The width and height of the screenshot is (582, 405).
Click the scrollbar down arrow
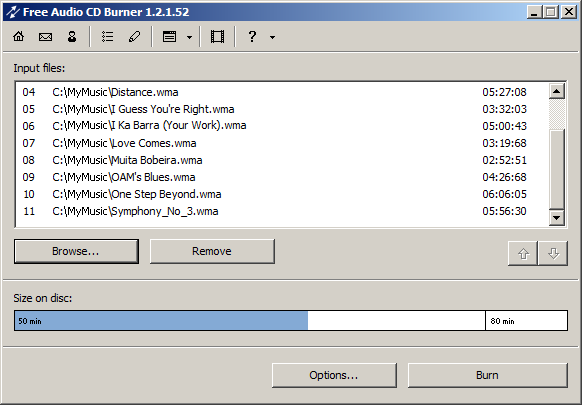[557, 218]
